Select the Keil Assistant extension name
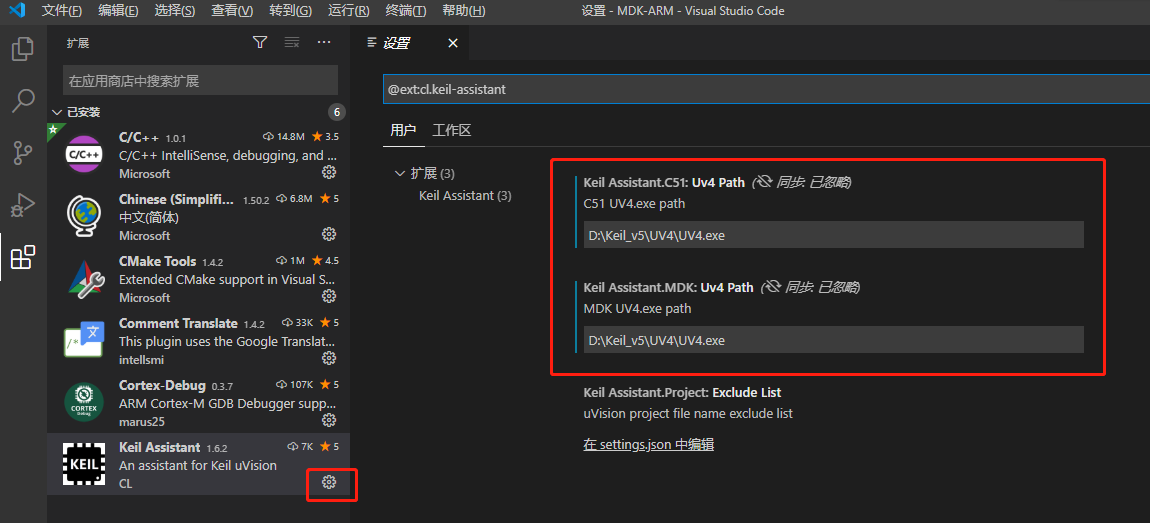 [x=159, y=447]
